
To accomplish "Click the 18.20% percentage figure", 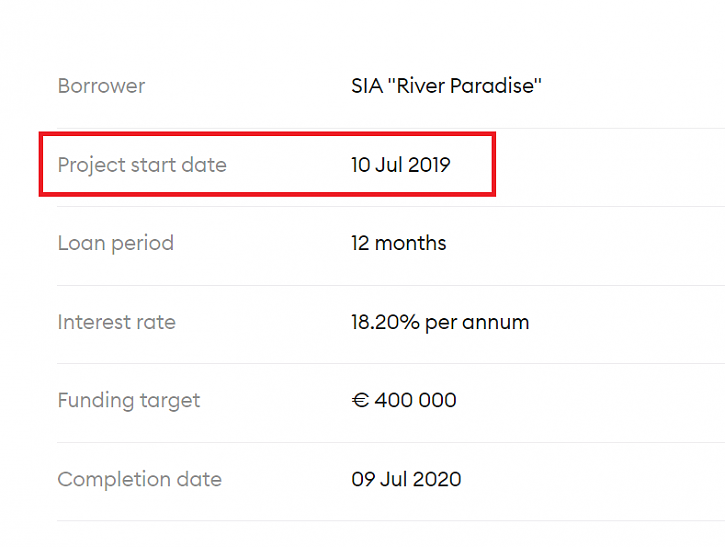I will tap(385, 322).
